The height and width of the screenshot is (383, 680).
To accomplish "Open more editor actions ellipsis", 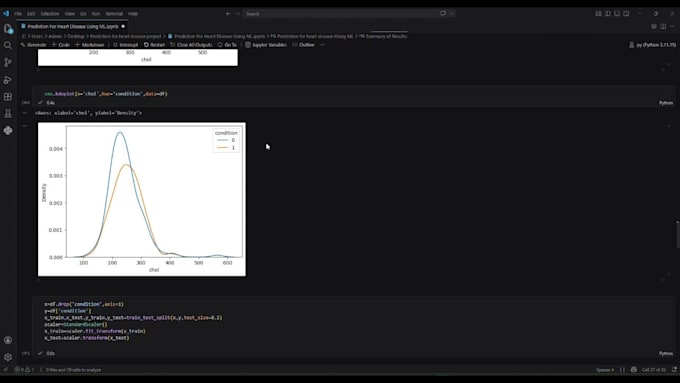I will 672,26.
